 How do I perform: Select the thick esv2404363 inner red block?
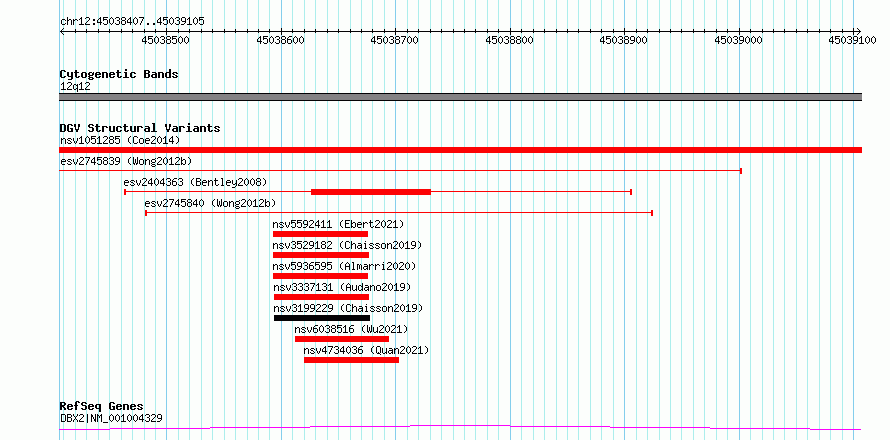[371, 192]
